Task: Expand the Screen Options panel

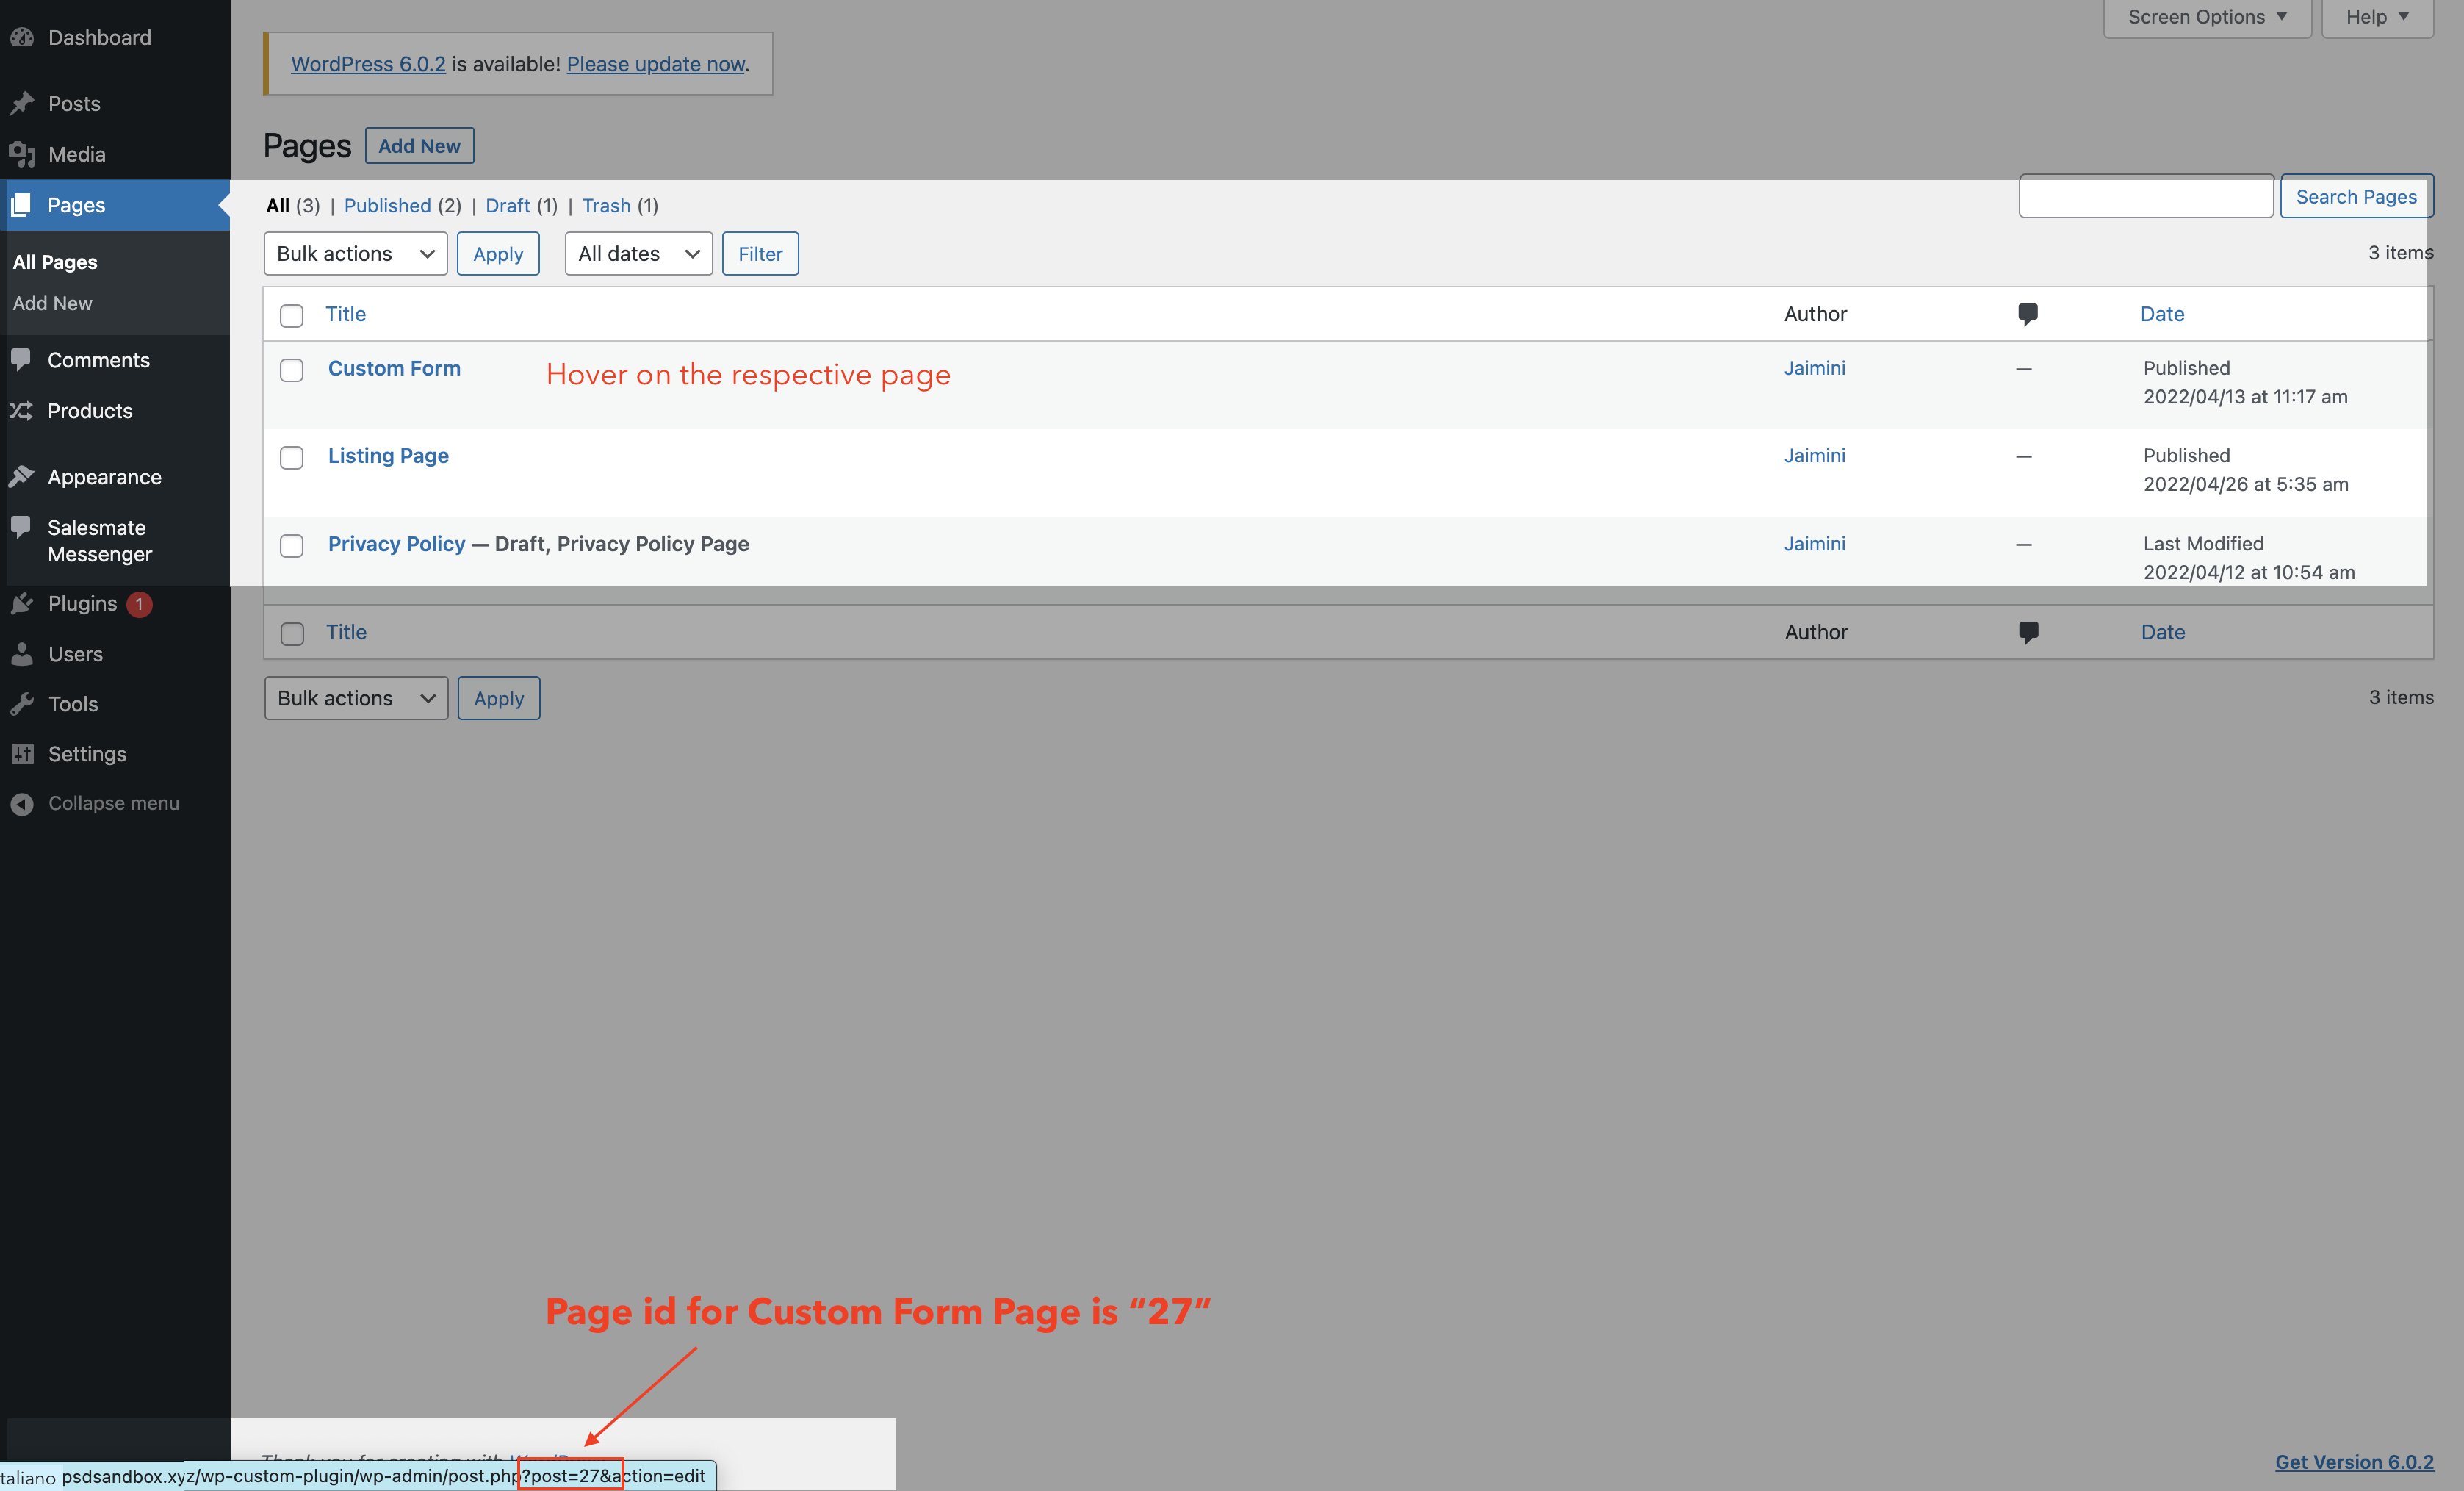Action: point(2205,16)
